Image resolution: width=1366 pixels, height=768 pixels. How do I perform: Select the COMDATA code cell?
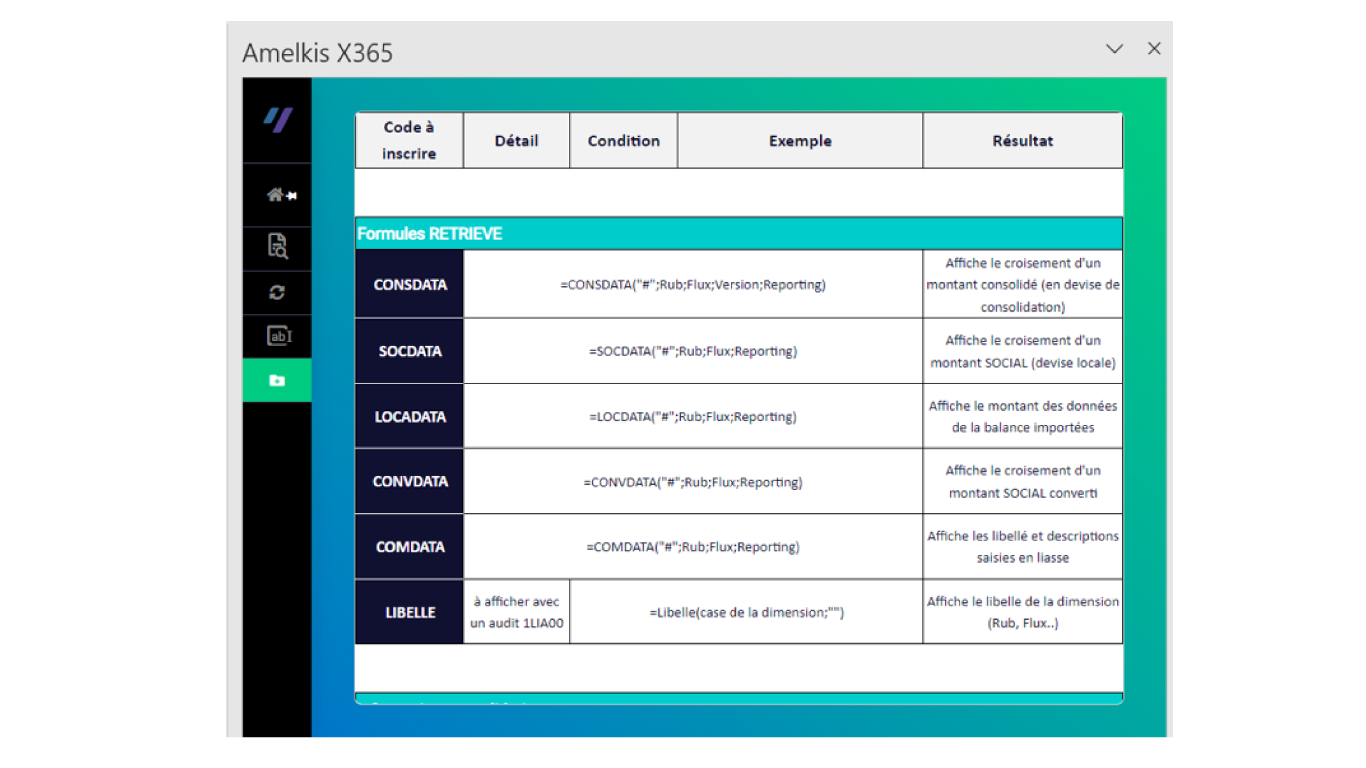(410, 547)
